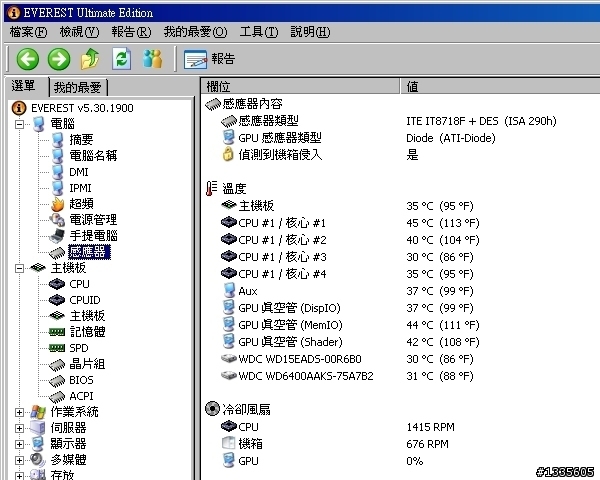Click the folder Up-level toolbar icon

click(x=90, y=59)
